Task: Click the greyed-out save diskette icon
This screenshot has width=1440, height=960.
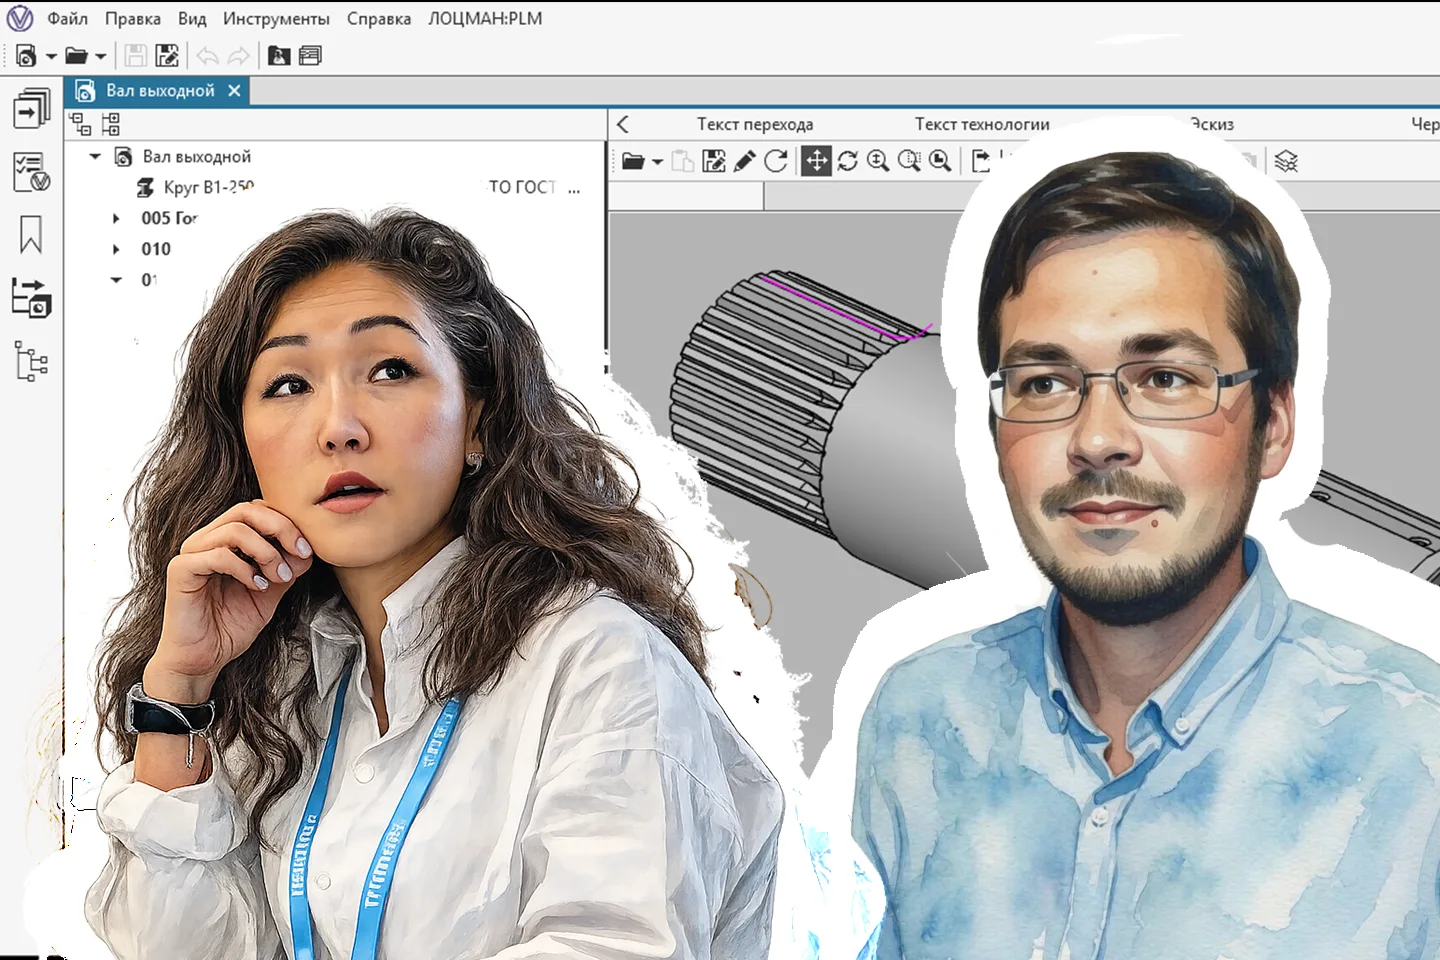Action: tap(136, 56)
